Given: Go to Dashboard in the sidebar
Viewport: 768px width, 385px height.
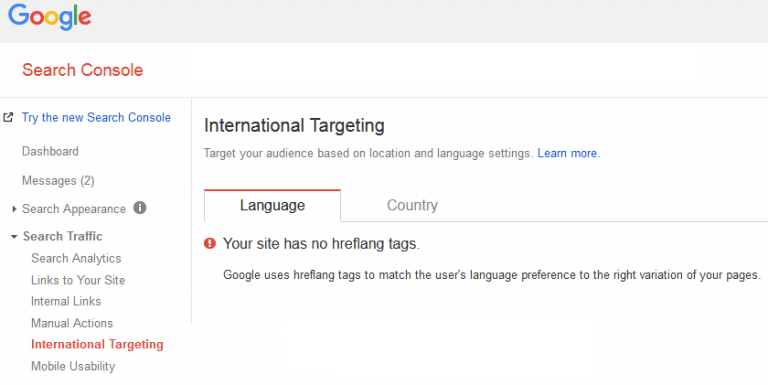Looking at the screenshot, I should coord(50,151).
